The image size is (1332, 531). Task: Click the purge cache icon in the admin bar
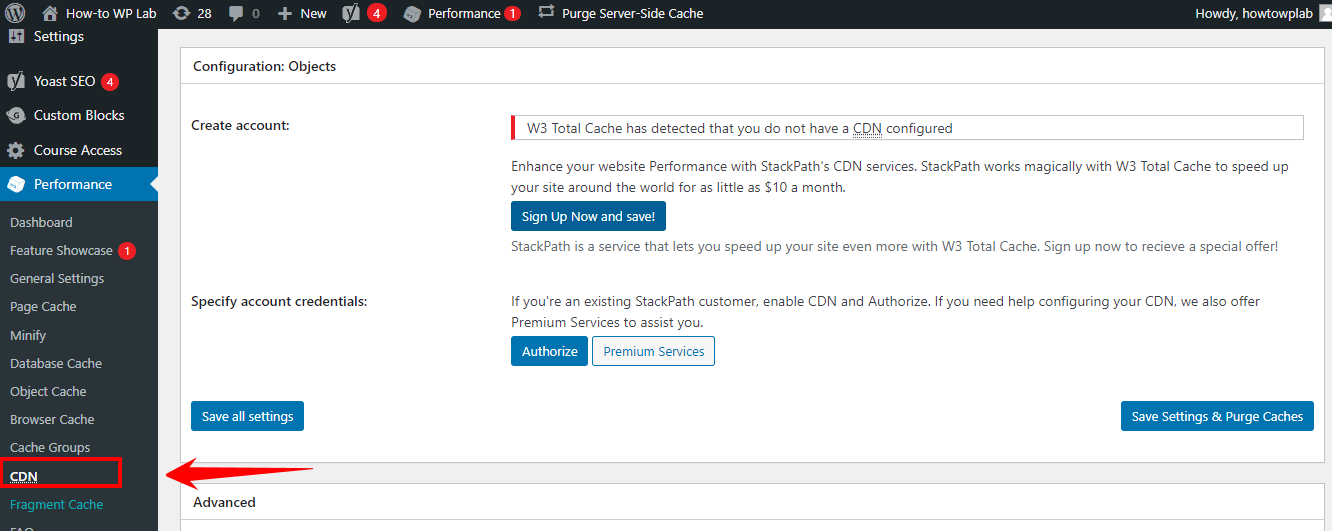[546, 12]
